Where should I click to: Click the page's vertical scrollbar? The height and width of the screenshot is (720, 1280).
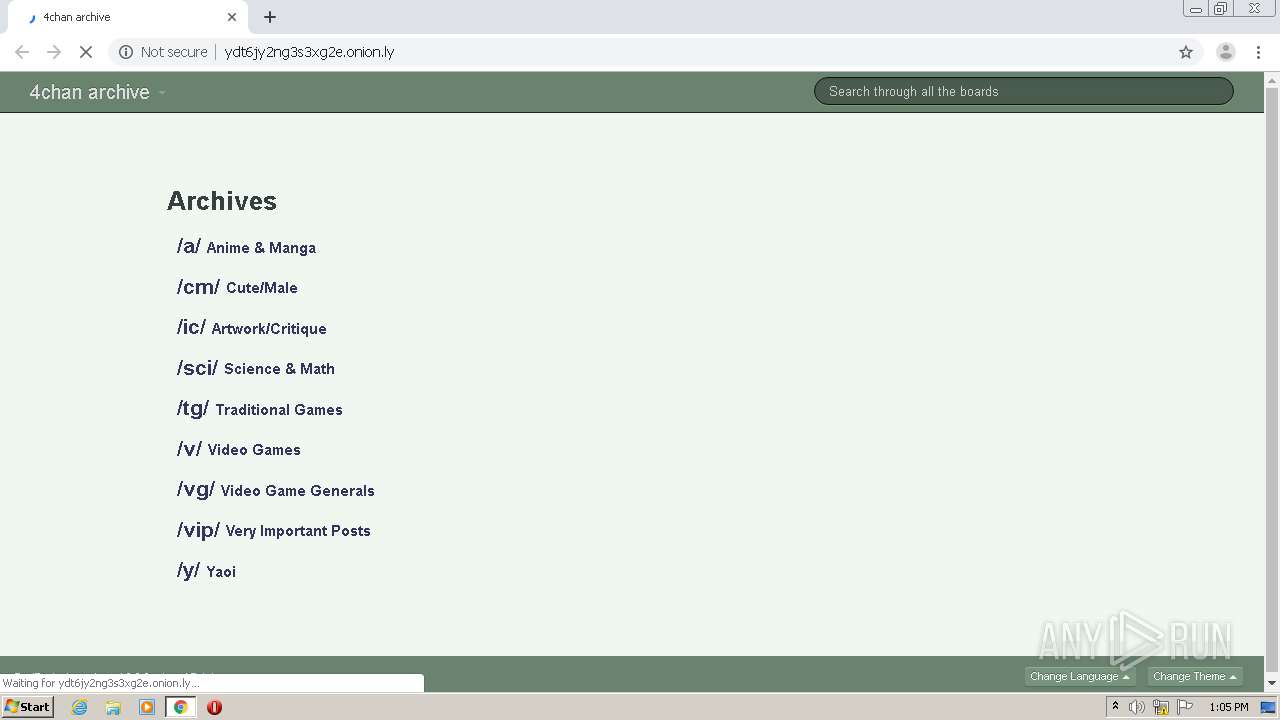pyautogui.click(x=1272, y=380)
